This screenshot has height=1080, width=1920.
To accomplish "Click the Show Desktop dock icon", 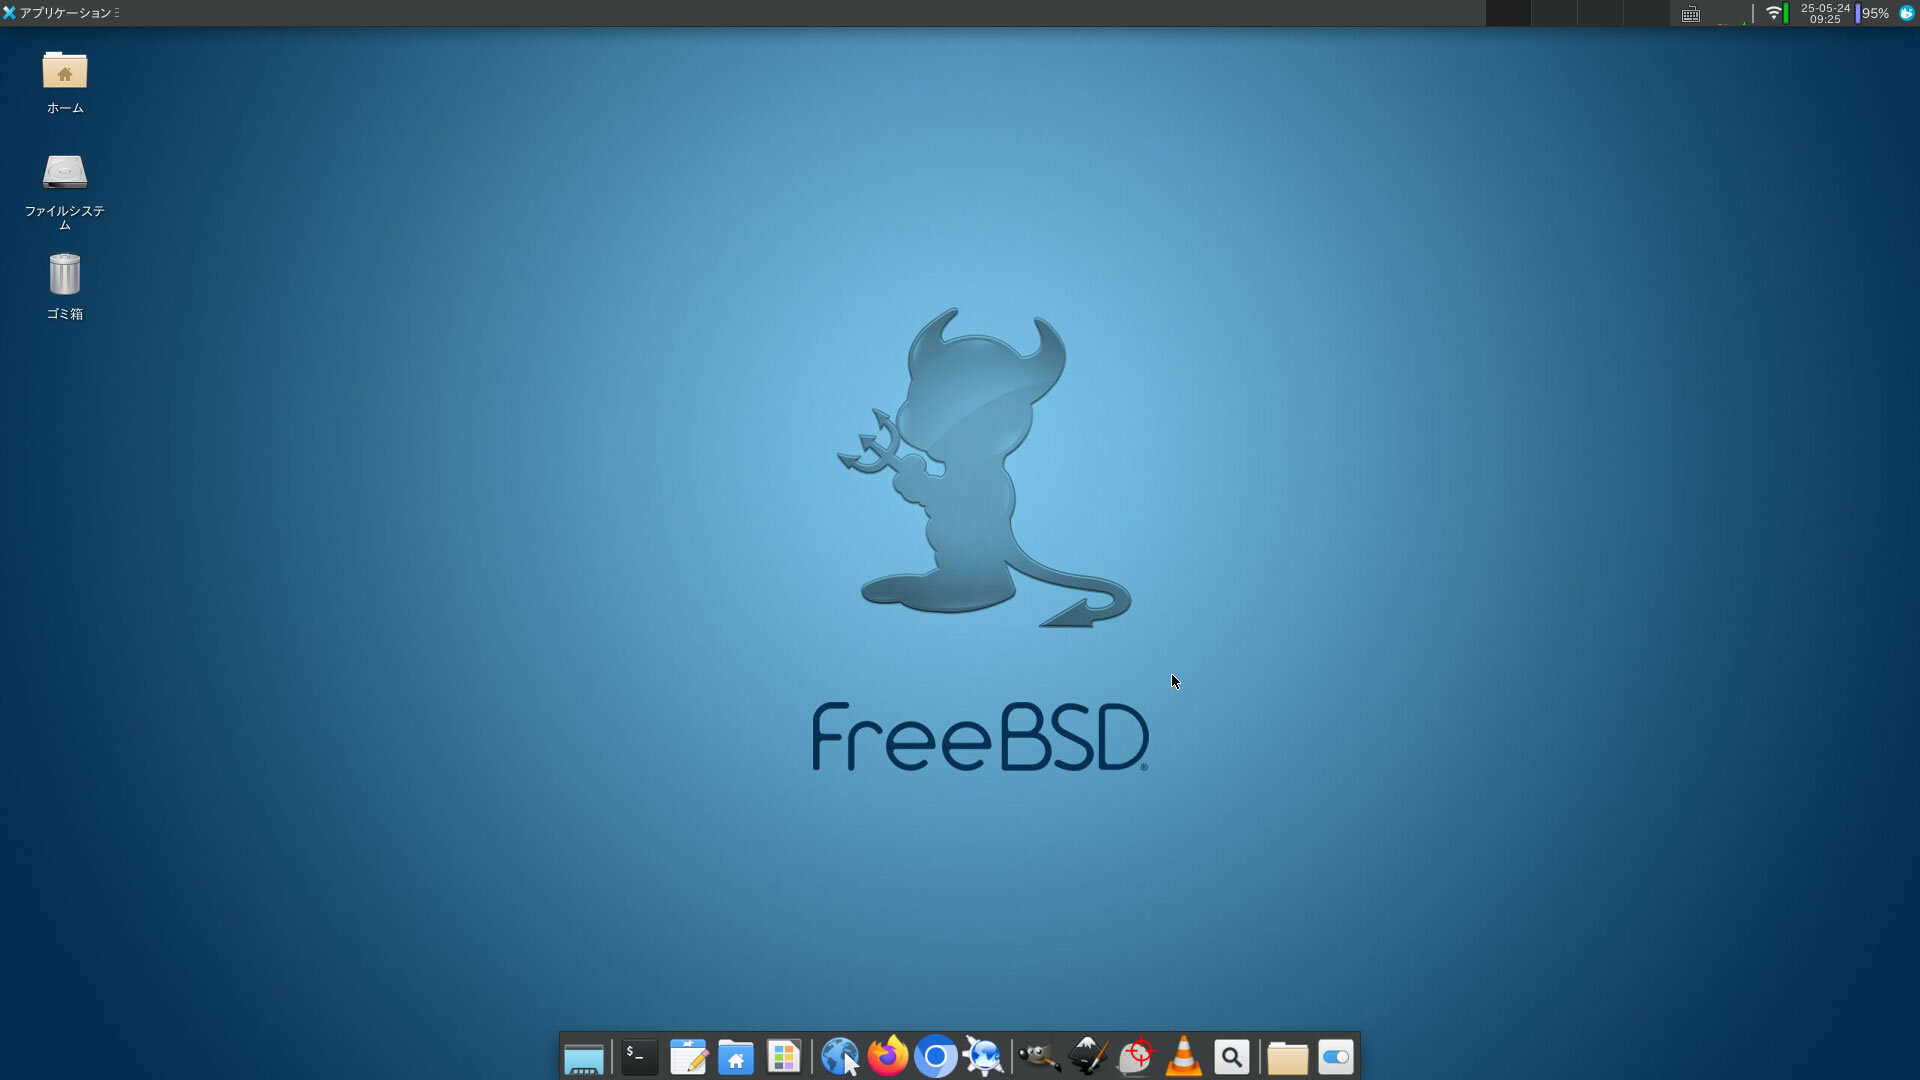I will (x=584, y=1058).
